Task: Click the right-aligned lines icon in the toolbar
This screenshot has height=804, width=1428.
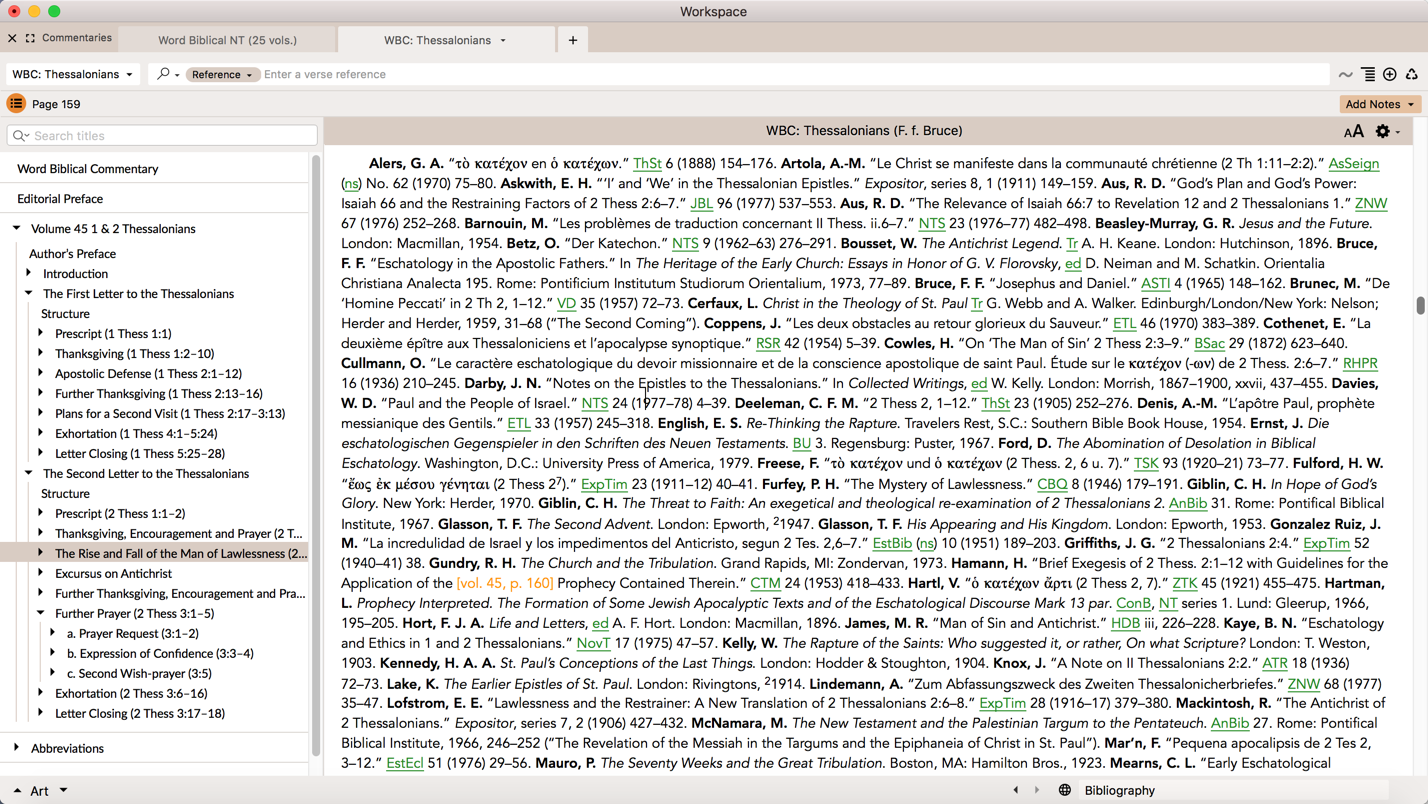Action: pos(1368,74)
